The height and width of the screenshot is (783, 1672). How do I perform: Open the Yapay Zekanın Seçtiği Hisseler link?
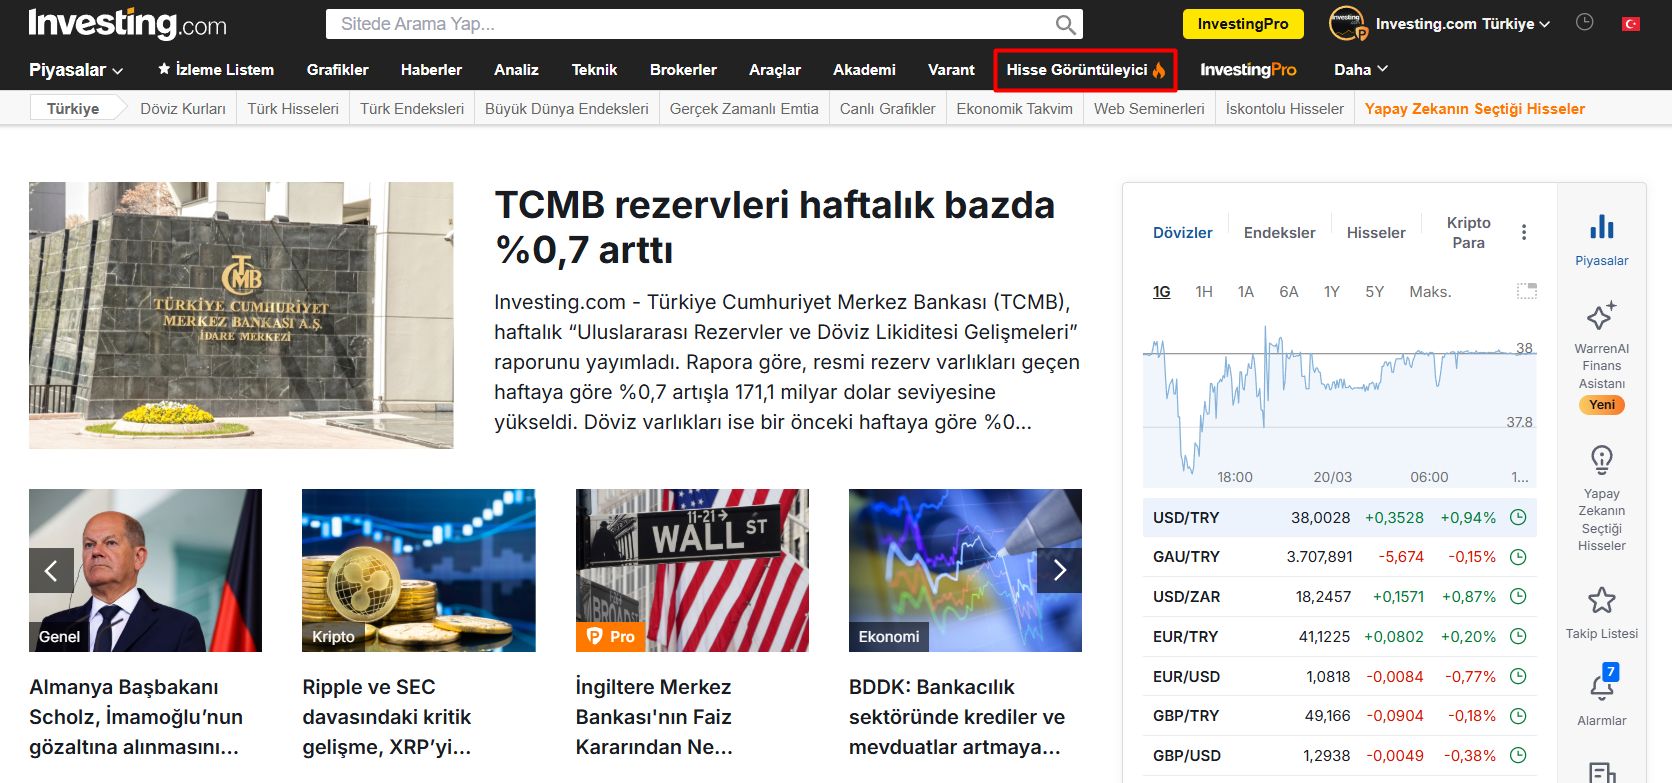[x=1475, y=108]
